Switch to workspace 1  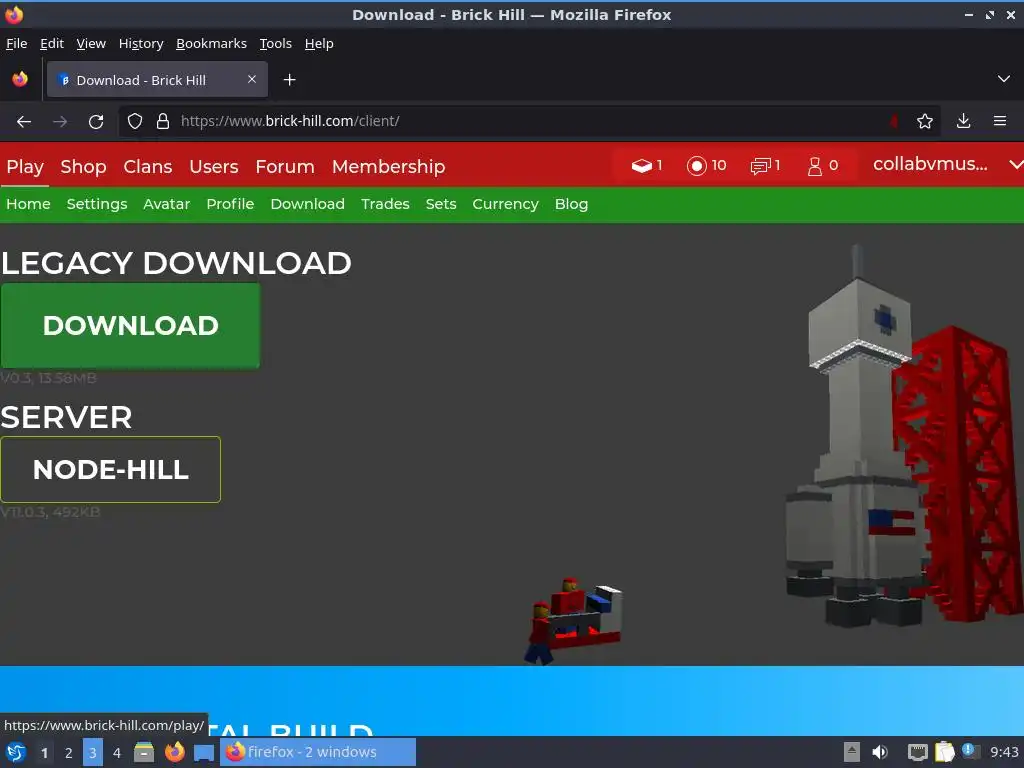44,753
